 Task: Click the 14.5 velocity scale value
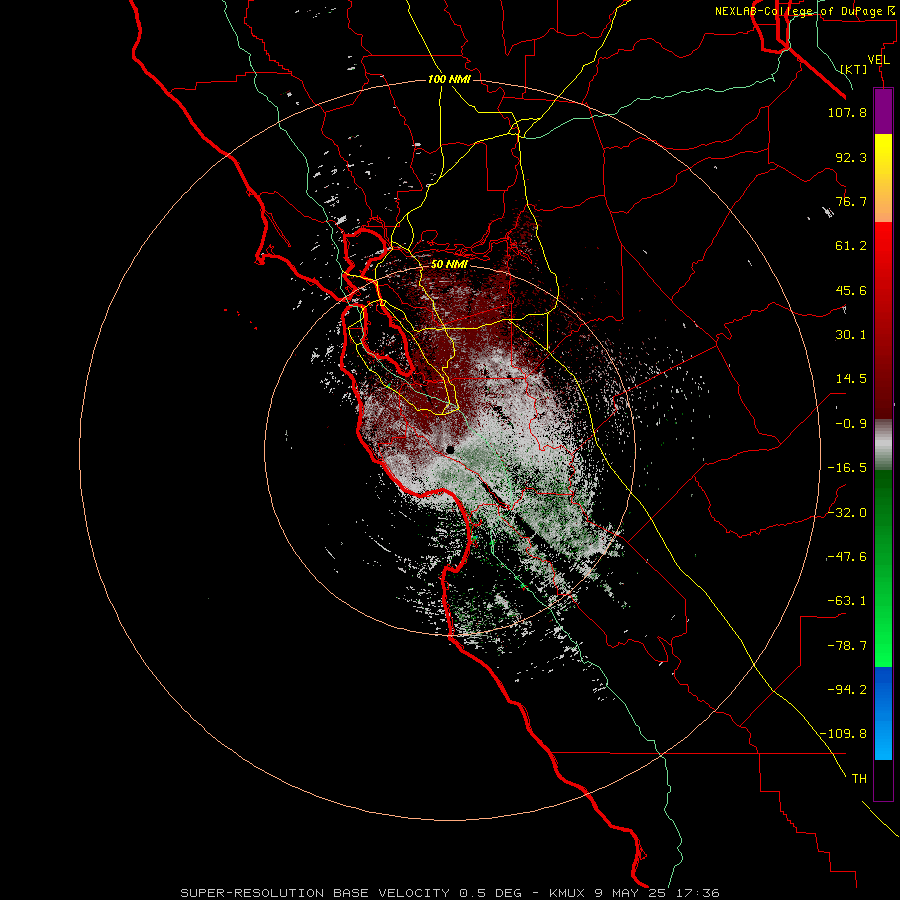pos(851,379)
